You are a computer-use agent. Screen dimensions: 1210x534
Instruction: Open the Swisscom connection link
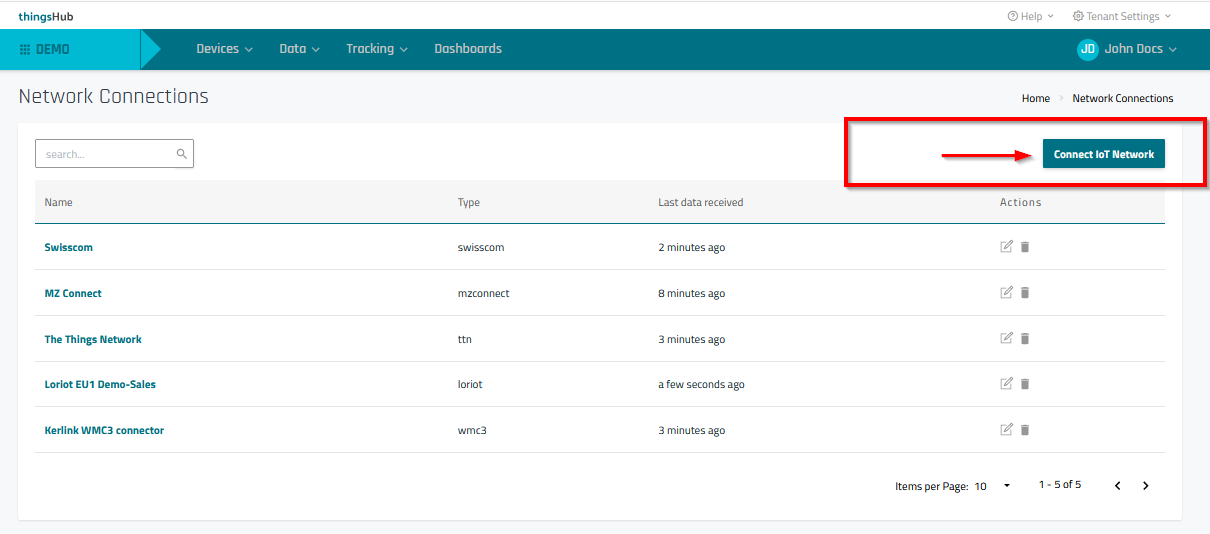pos(69,247)
